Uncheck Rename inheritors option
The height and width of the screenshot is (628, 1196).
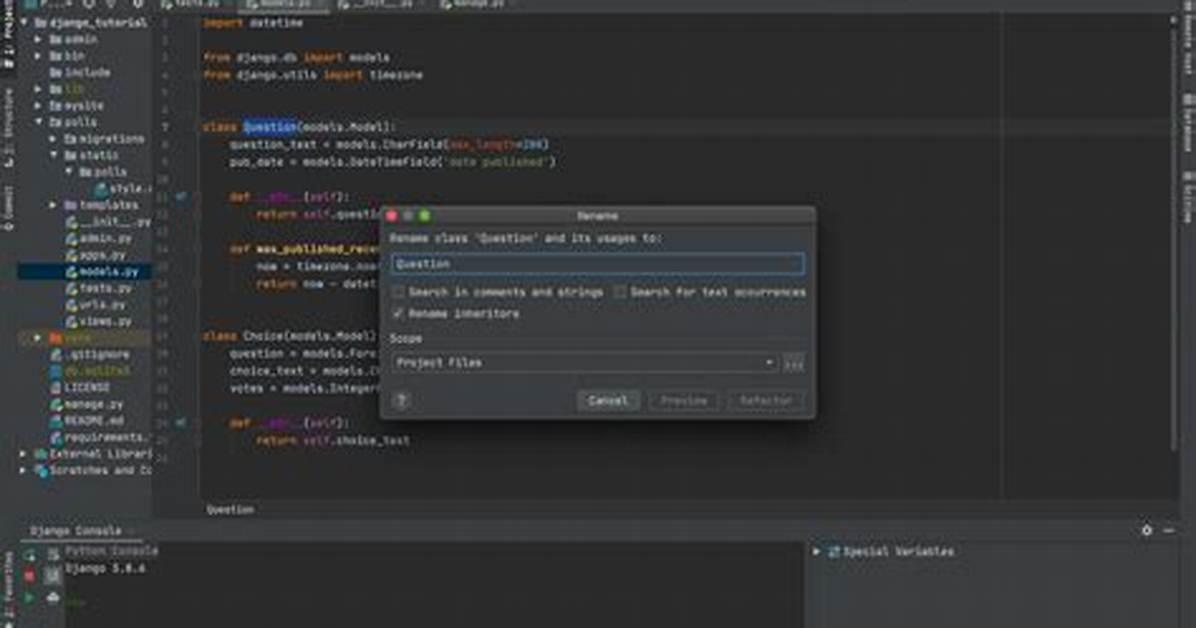pyautogui.click(x=398, y=314)
